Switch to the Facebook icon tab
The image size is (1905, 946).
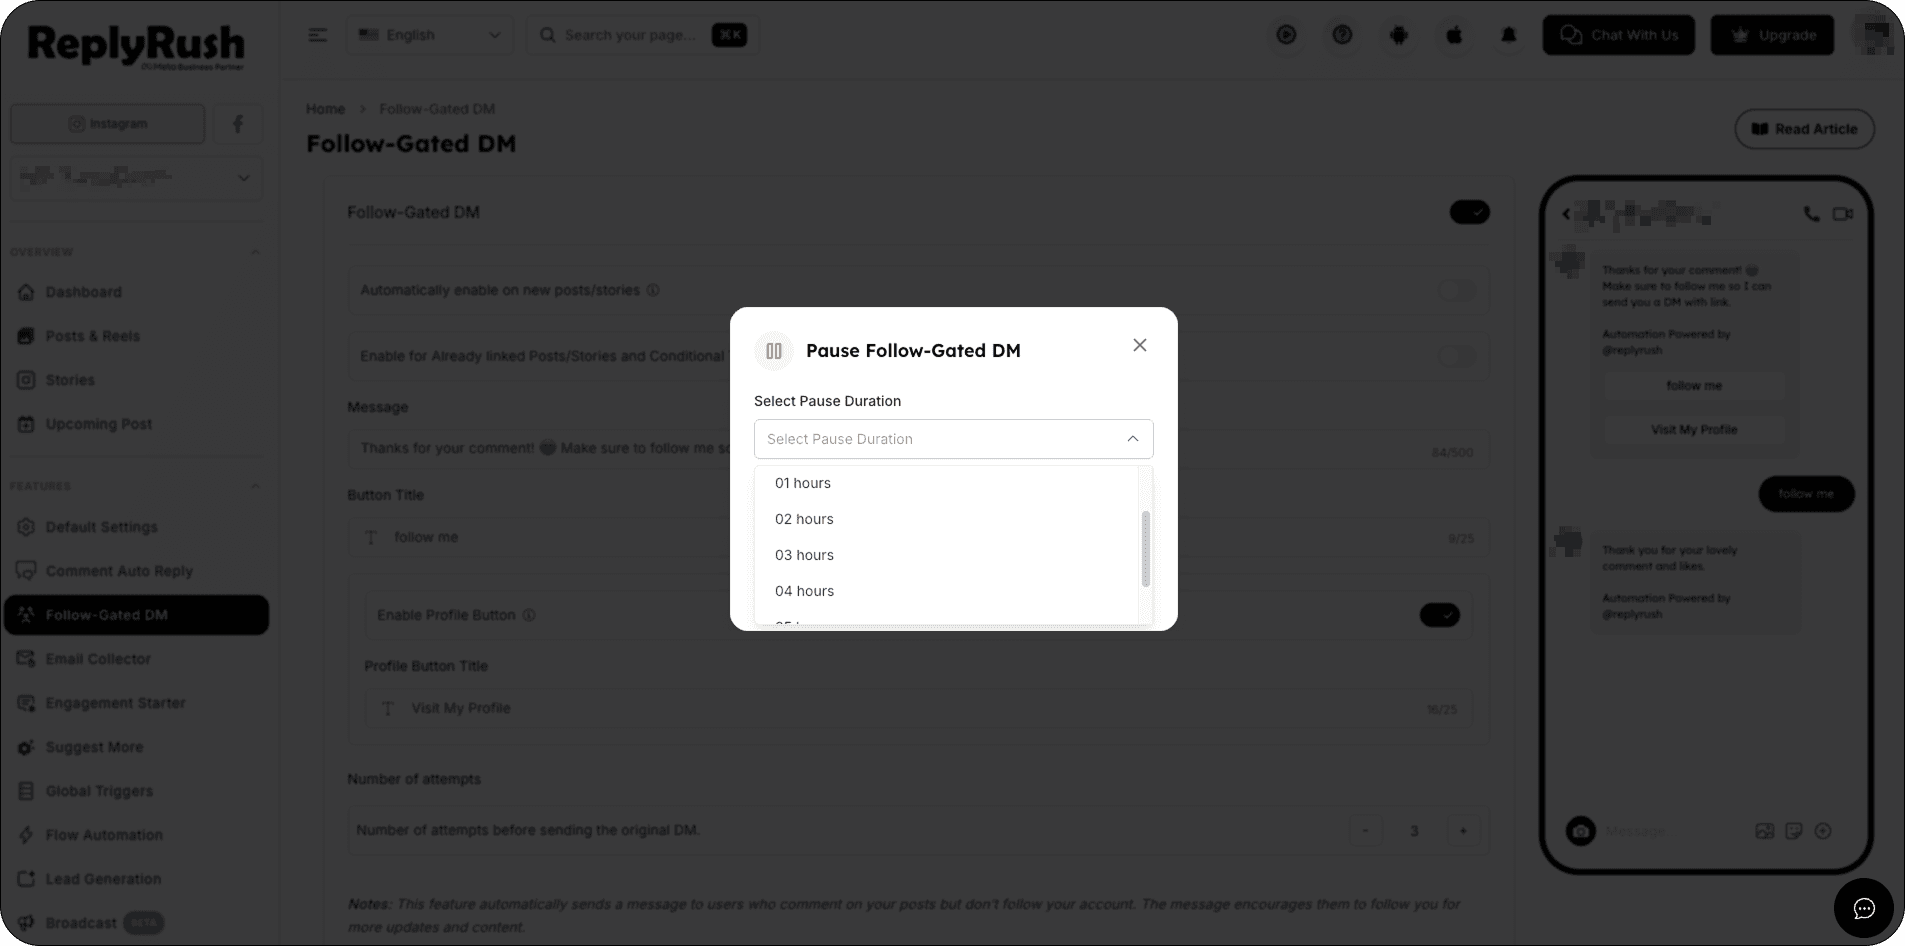tap(238, 124)
